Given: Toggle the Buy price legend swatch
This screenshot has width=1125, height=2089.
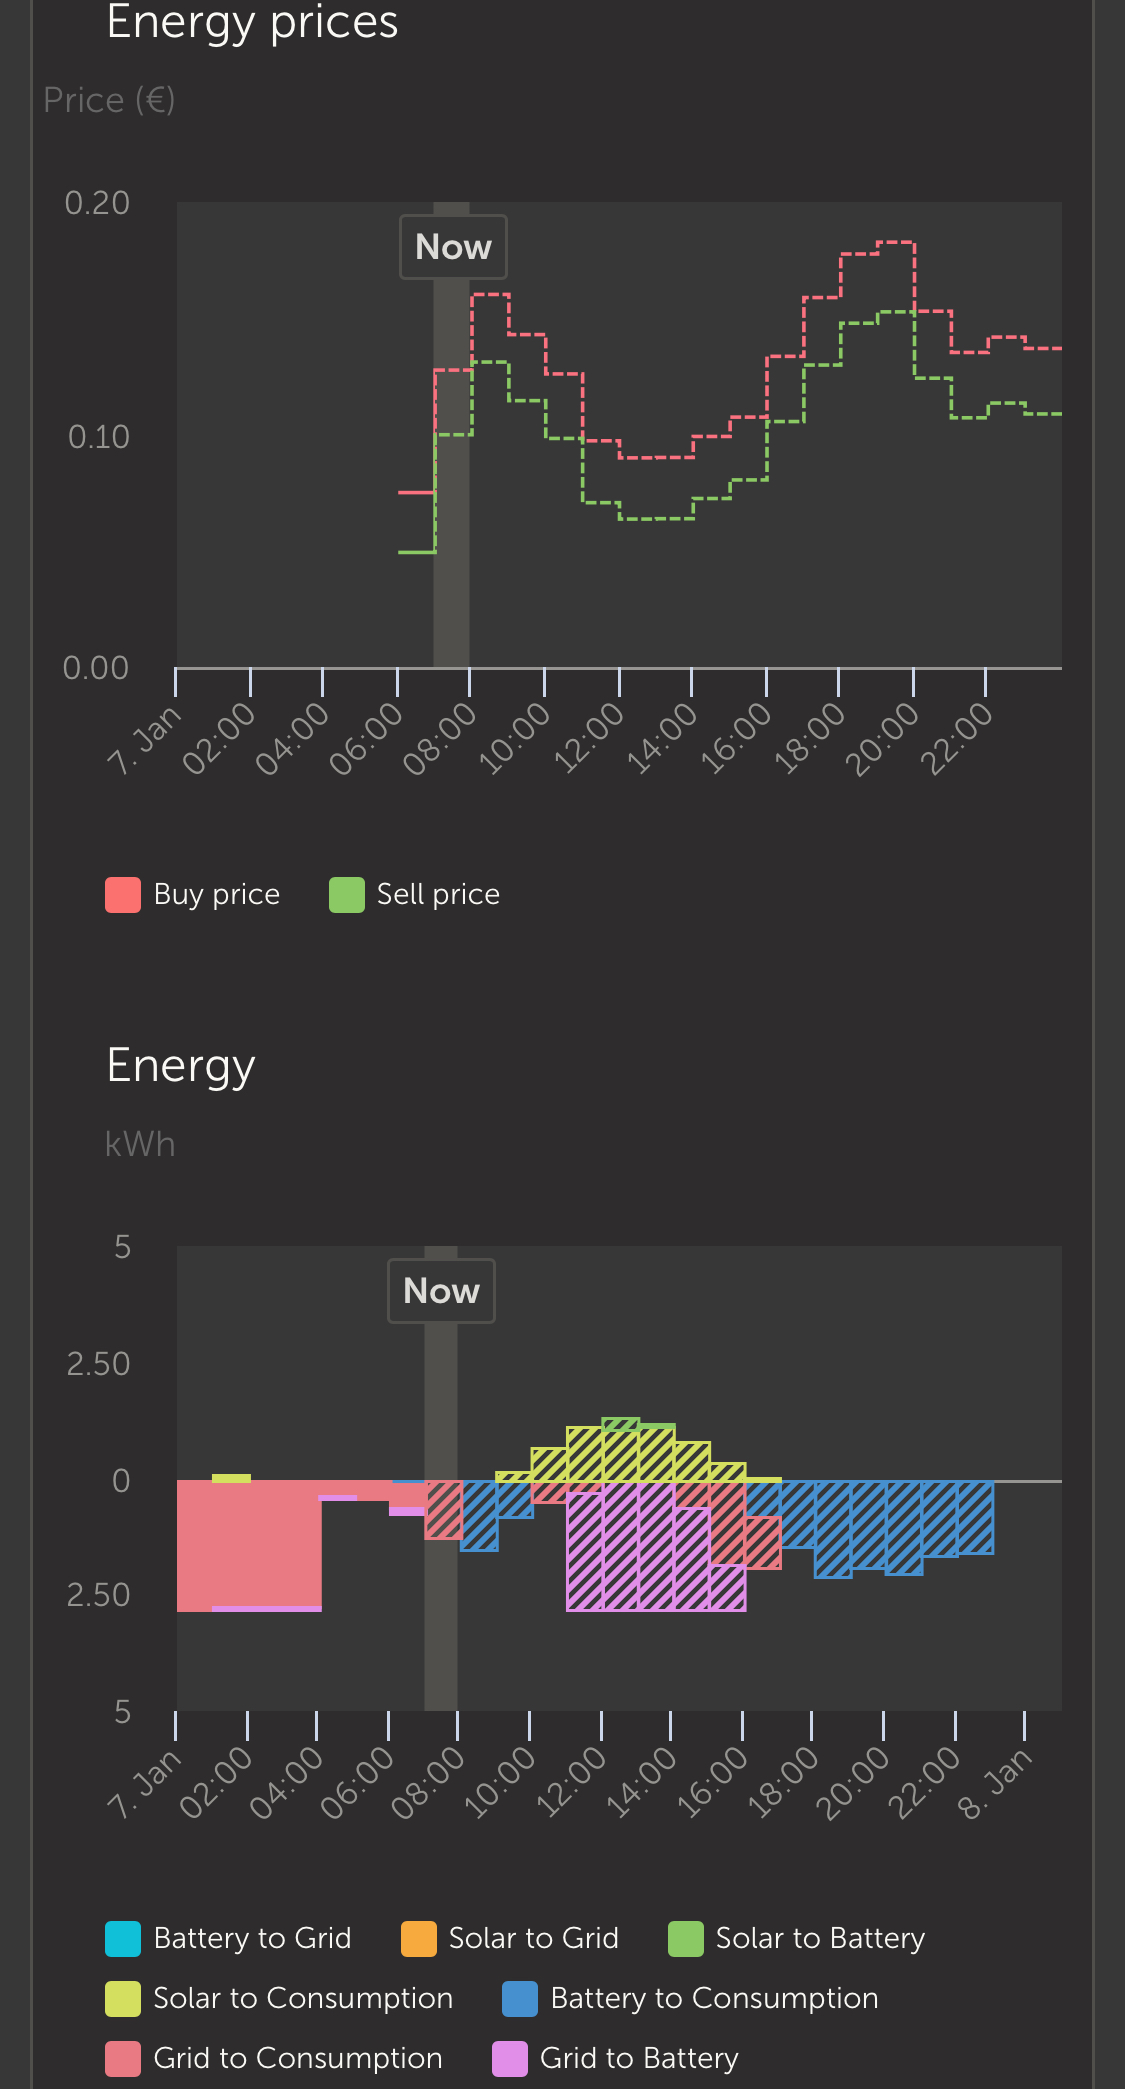Looking at the screenshot, I should pyautogui.click(x=123, y=895).
